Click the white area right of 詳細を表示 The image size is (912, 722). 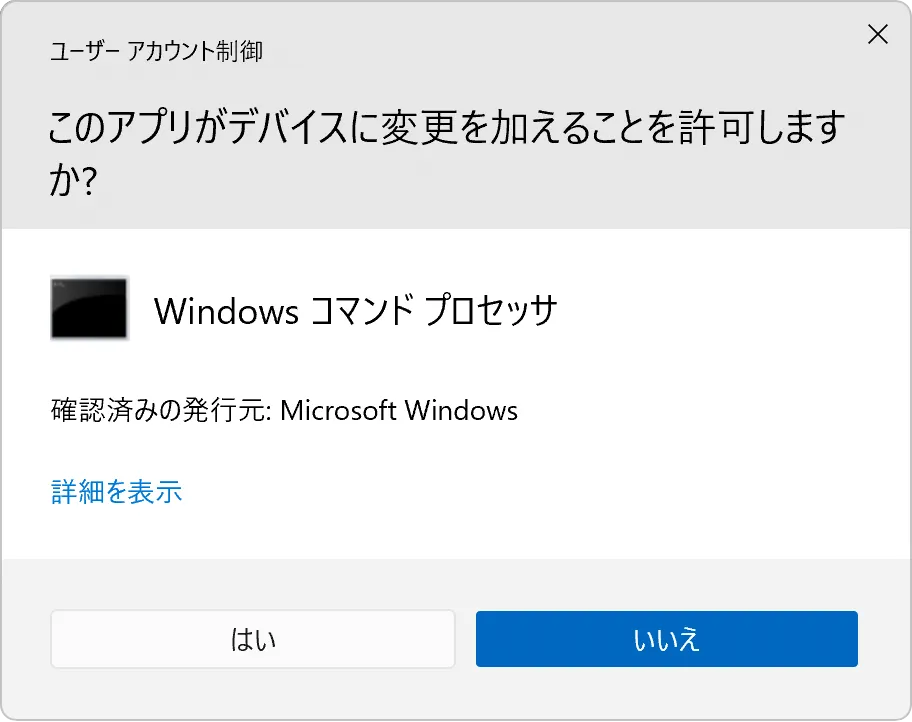click(x=500, y=491)
